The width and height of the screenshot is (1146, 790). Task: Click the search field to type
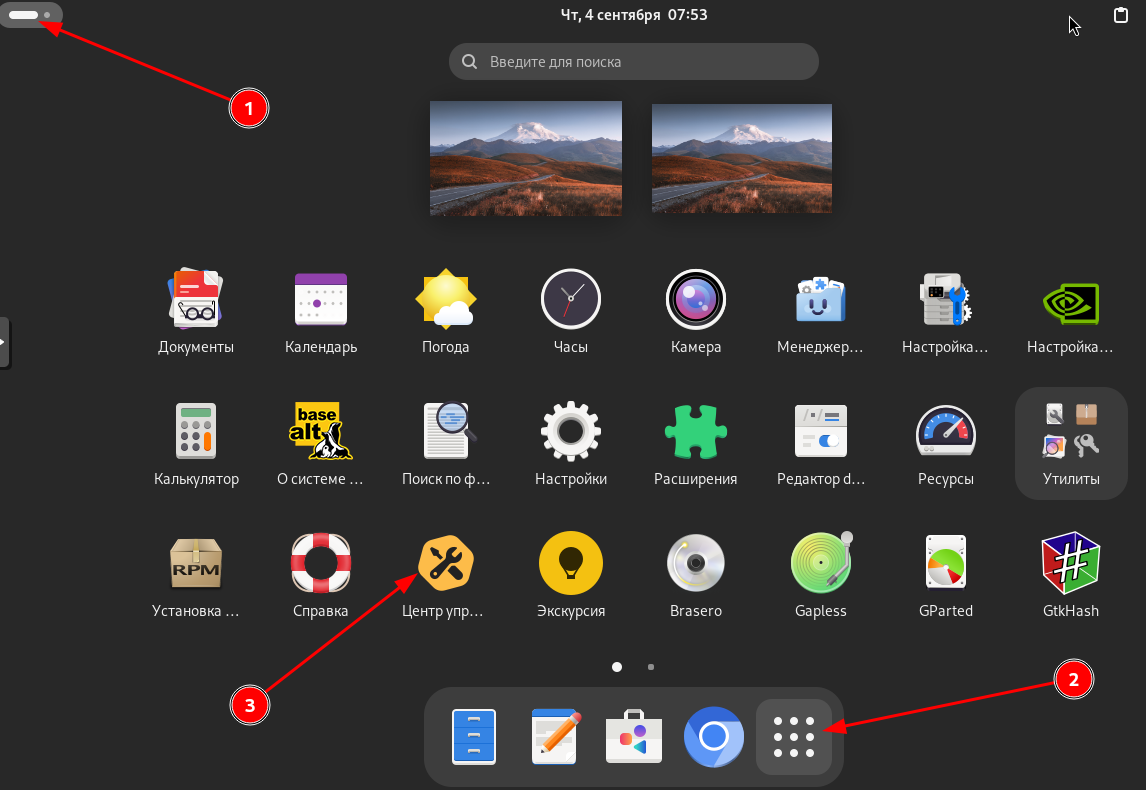point(633,62)
